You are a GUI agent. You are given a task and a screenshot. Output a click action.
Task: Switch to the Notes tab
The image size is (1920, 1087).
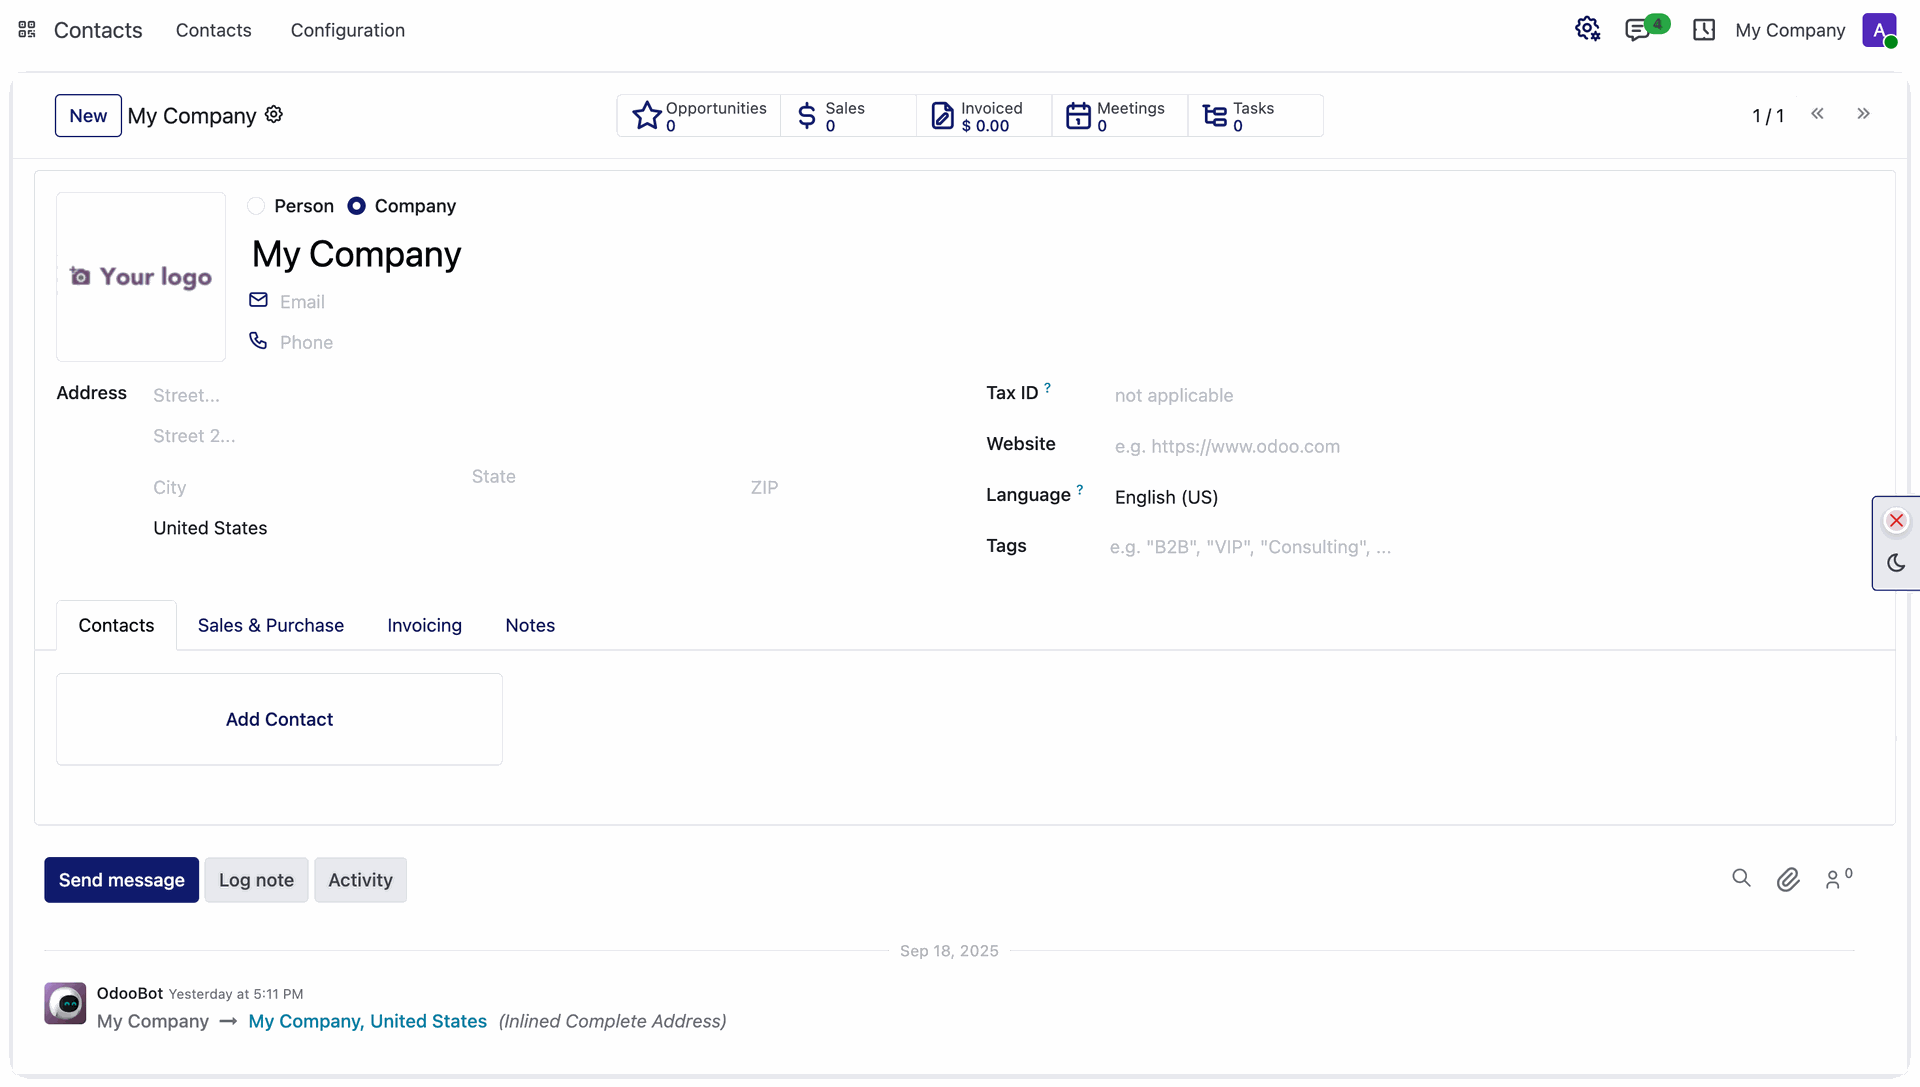click(530, 625)
